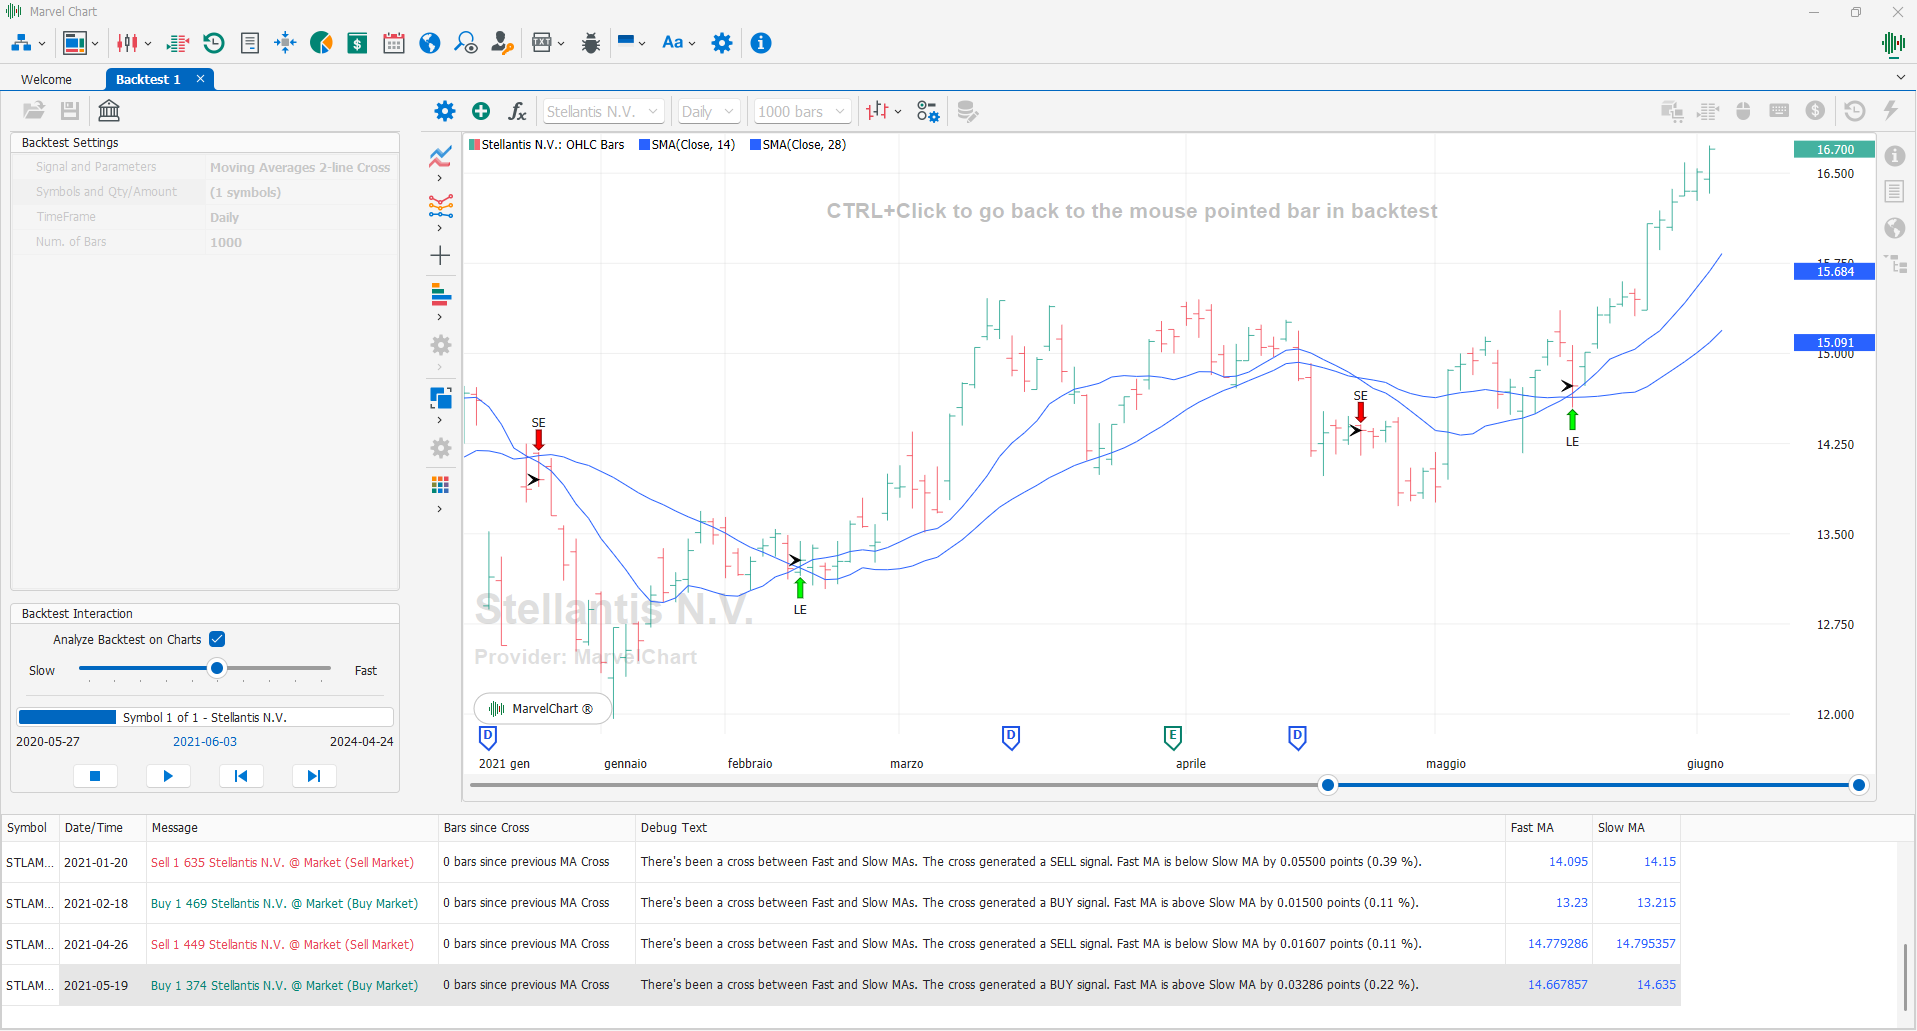The width and height of the screenshot is (1917, 1031).
Task: Open the blue settings gear in main toolbar
Action: [x=722, y=43]
